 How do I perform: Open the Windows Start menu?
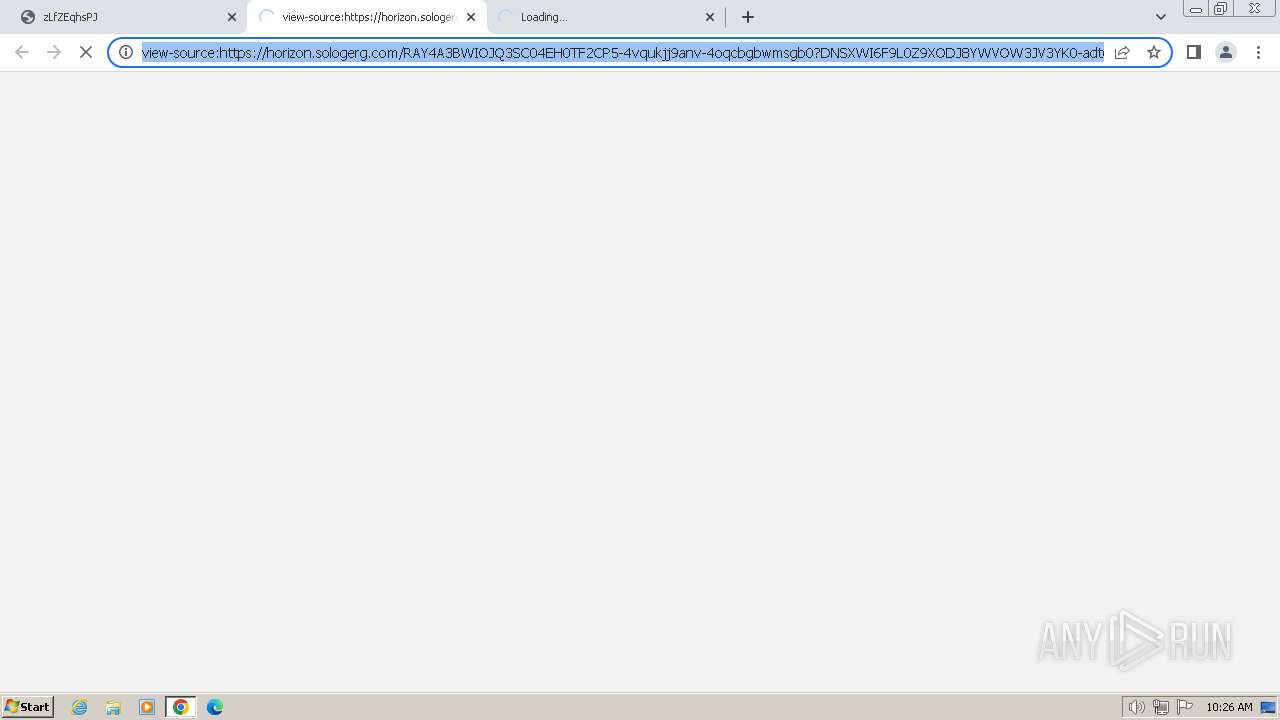[x=28, y=706]
